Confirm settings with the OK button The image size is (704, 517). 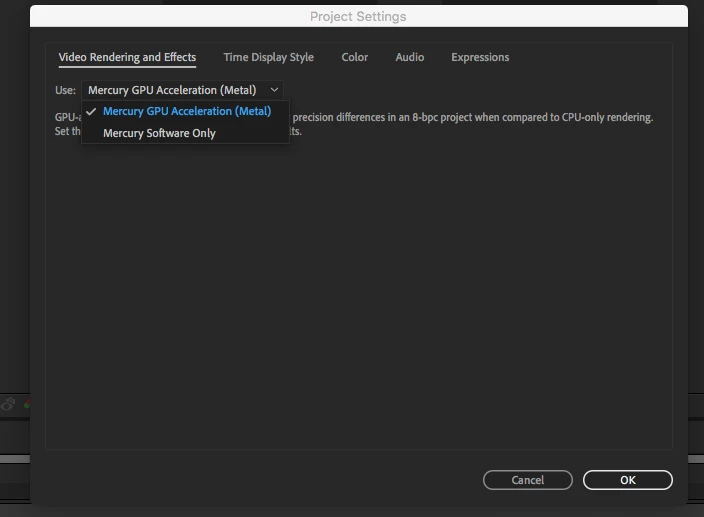coord(628,480)
